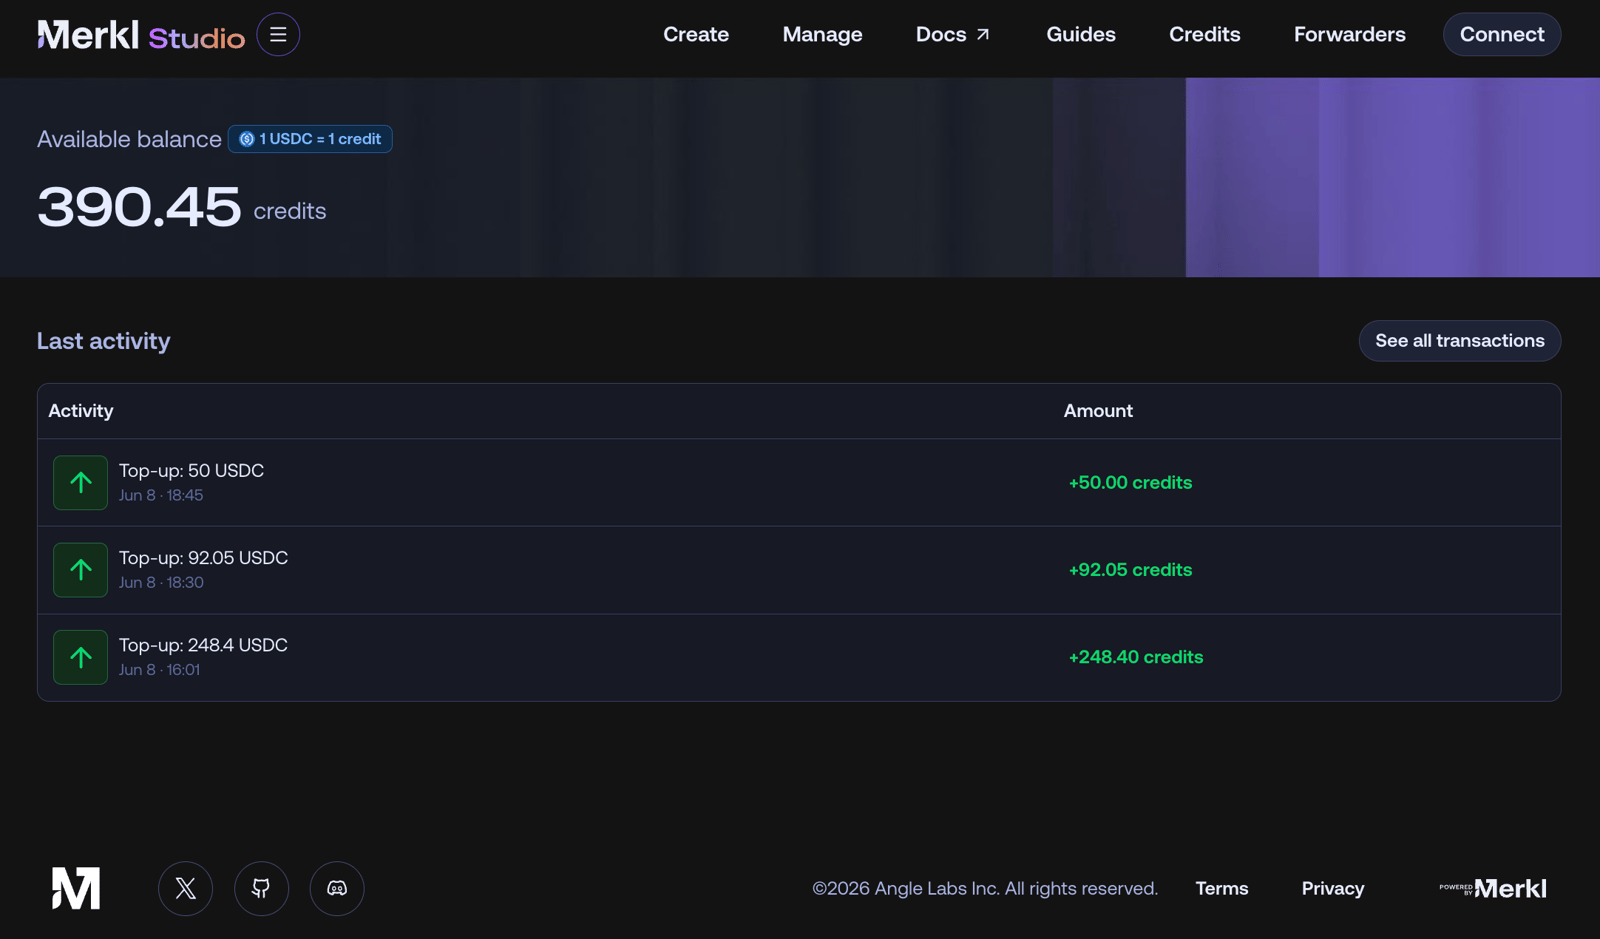Click the +92.05 credits amount

[1130, 570]
